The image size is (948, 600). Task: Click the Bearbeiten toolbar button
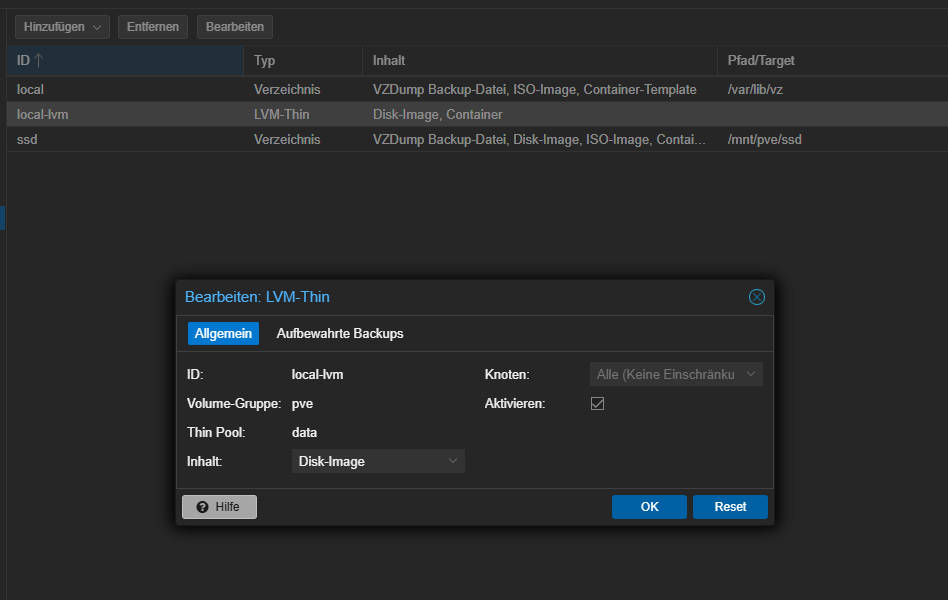[235, 27]
